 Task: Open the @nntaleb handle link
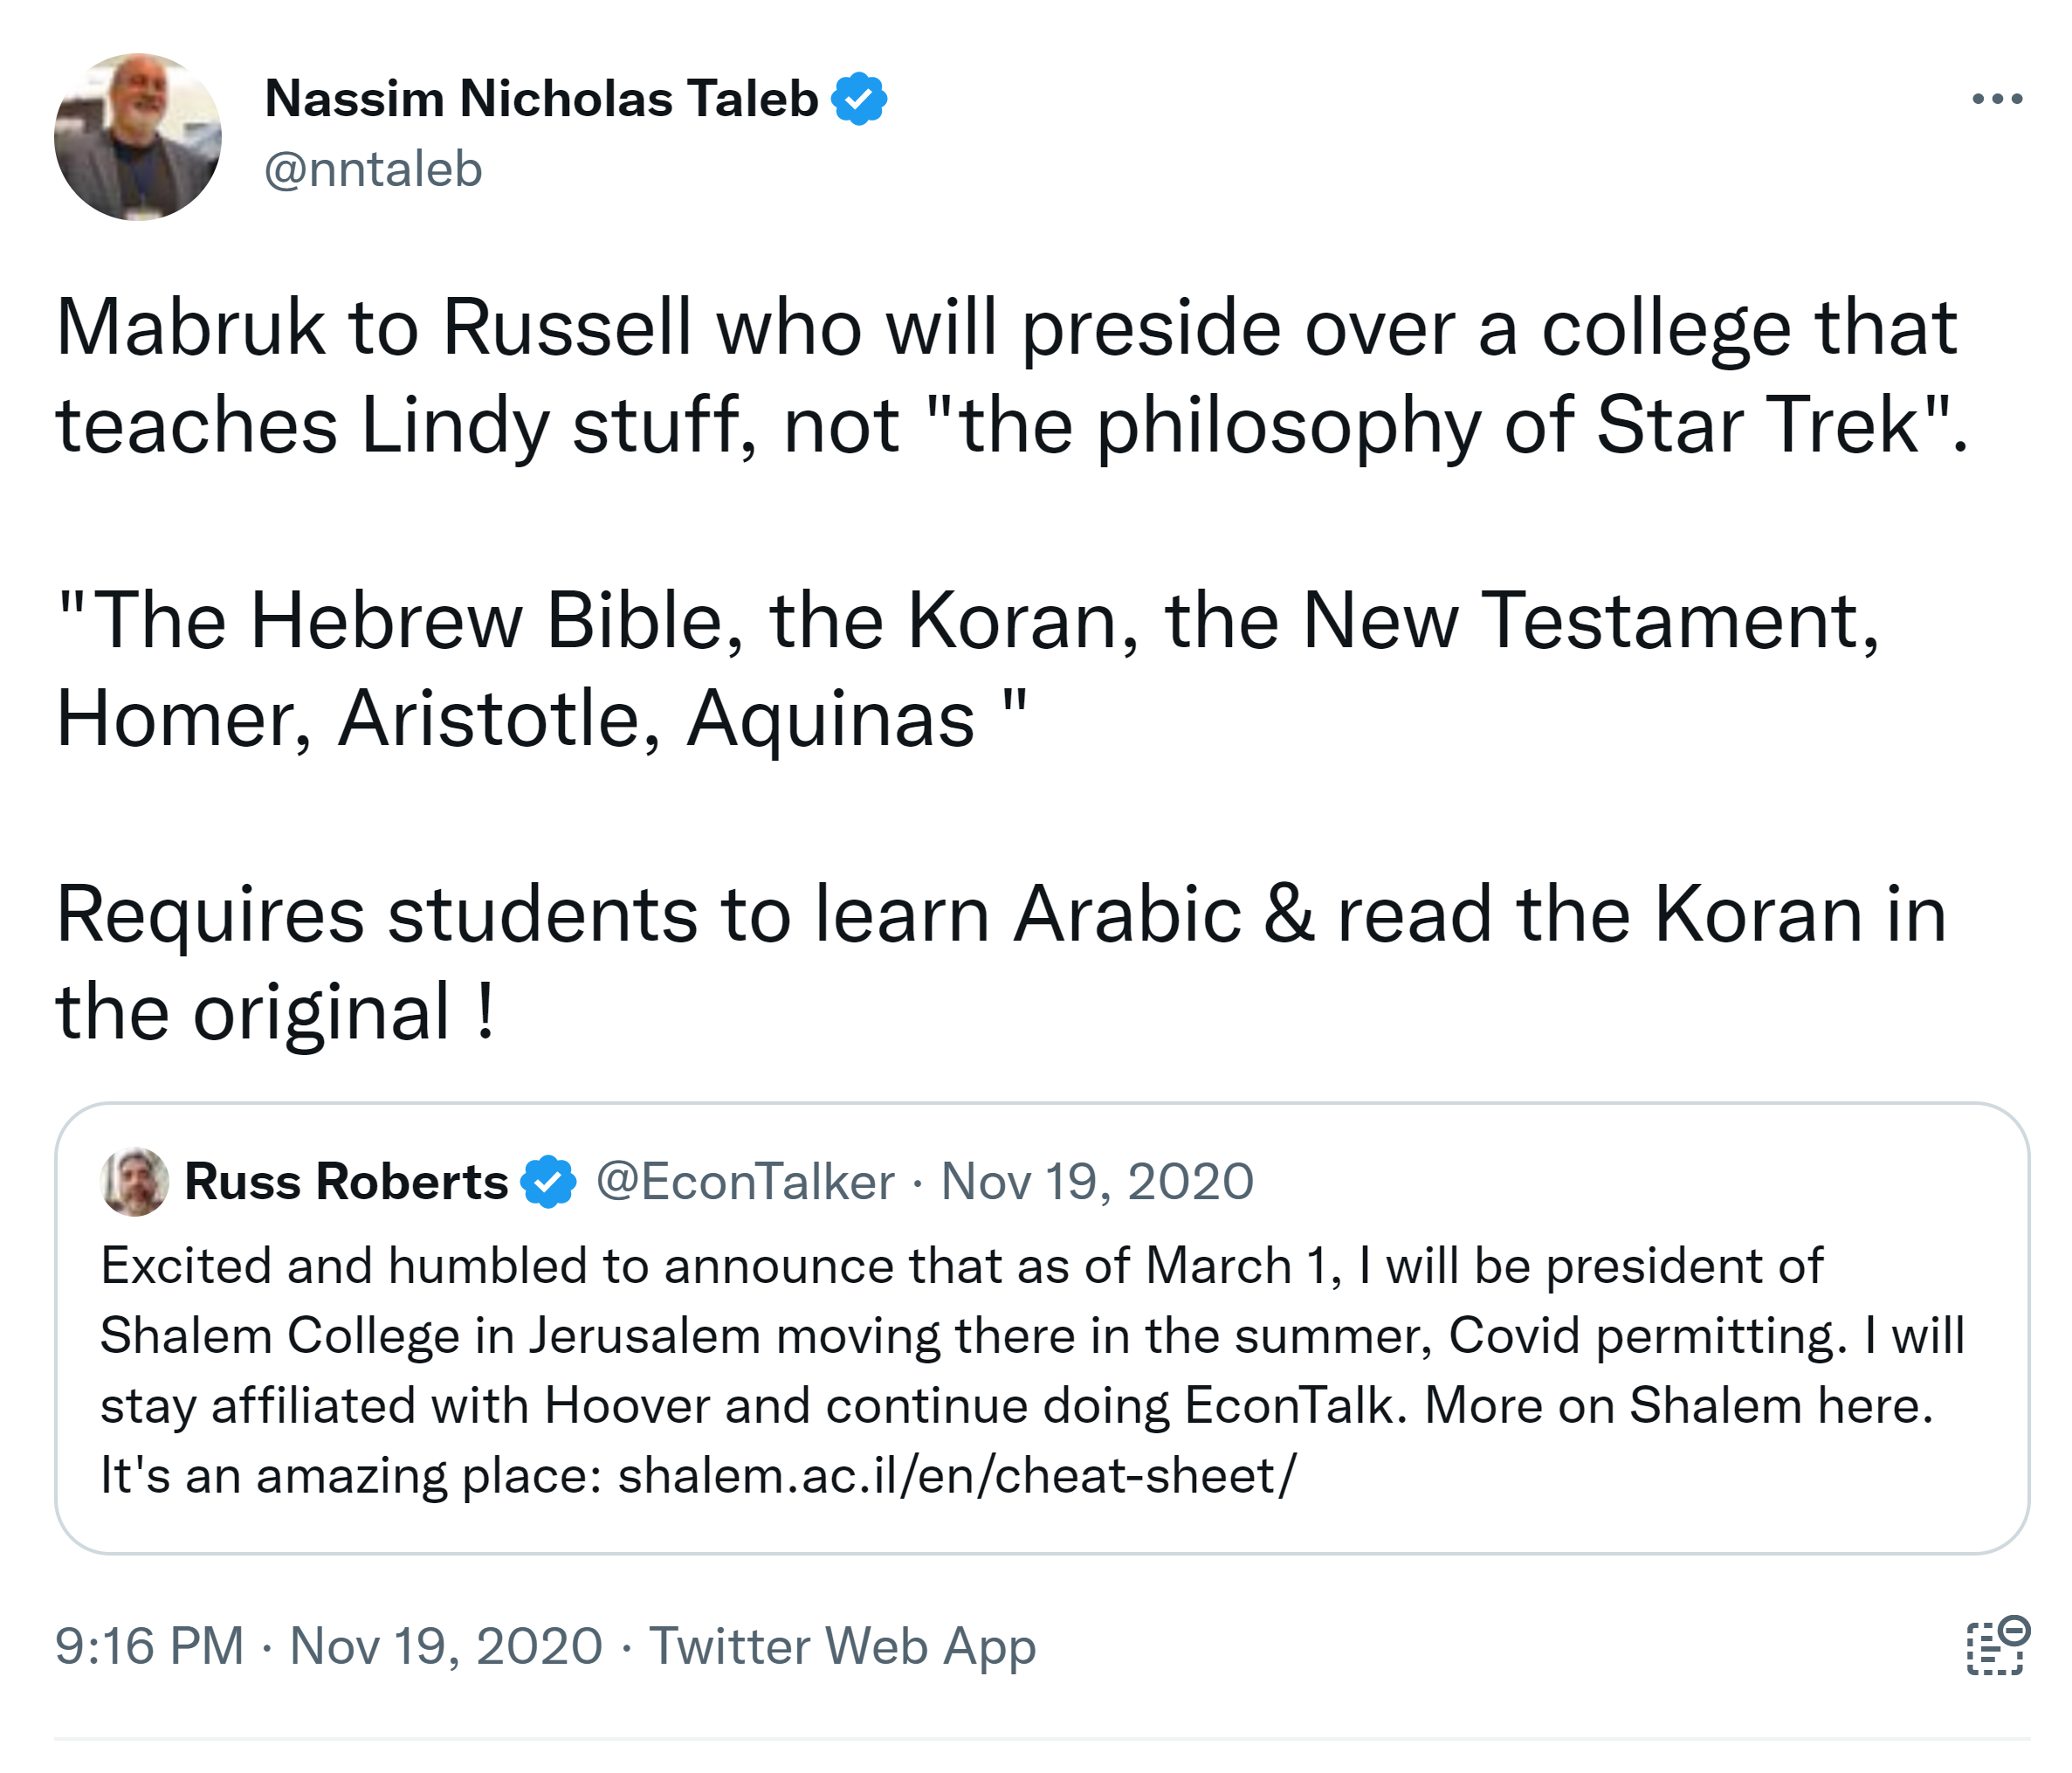pos(373,169)
